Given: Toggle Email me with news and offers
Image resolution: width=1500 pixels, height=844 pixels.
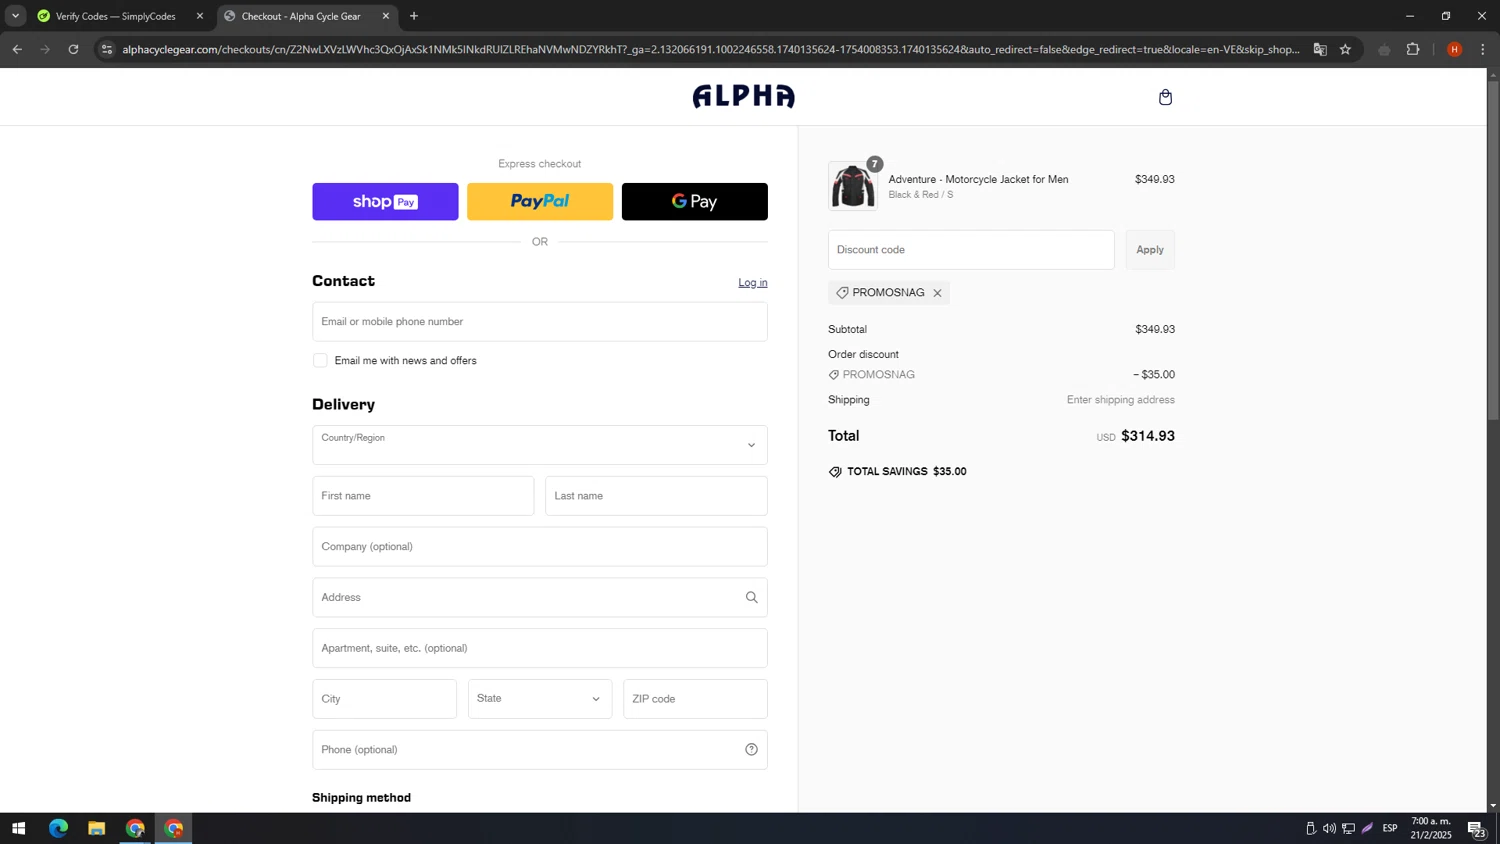Looking at the screenshot, I should [320, 361].
